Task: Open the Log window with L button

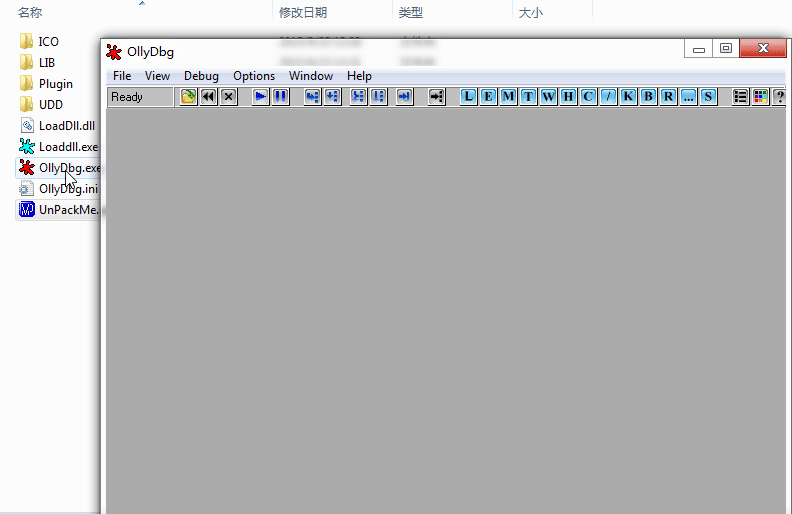Action: tap(469, 96)
